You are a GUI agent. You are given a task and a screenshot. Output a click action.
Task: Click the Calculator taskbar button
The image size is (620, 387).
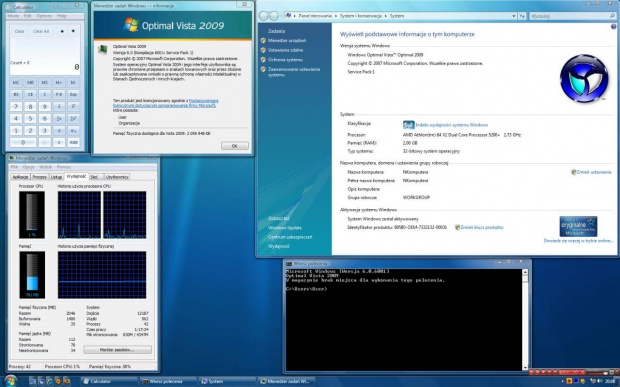click(109, 381)
